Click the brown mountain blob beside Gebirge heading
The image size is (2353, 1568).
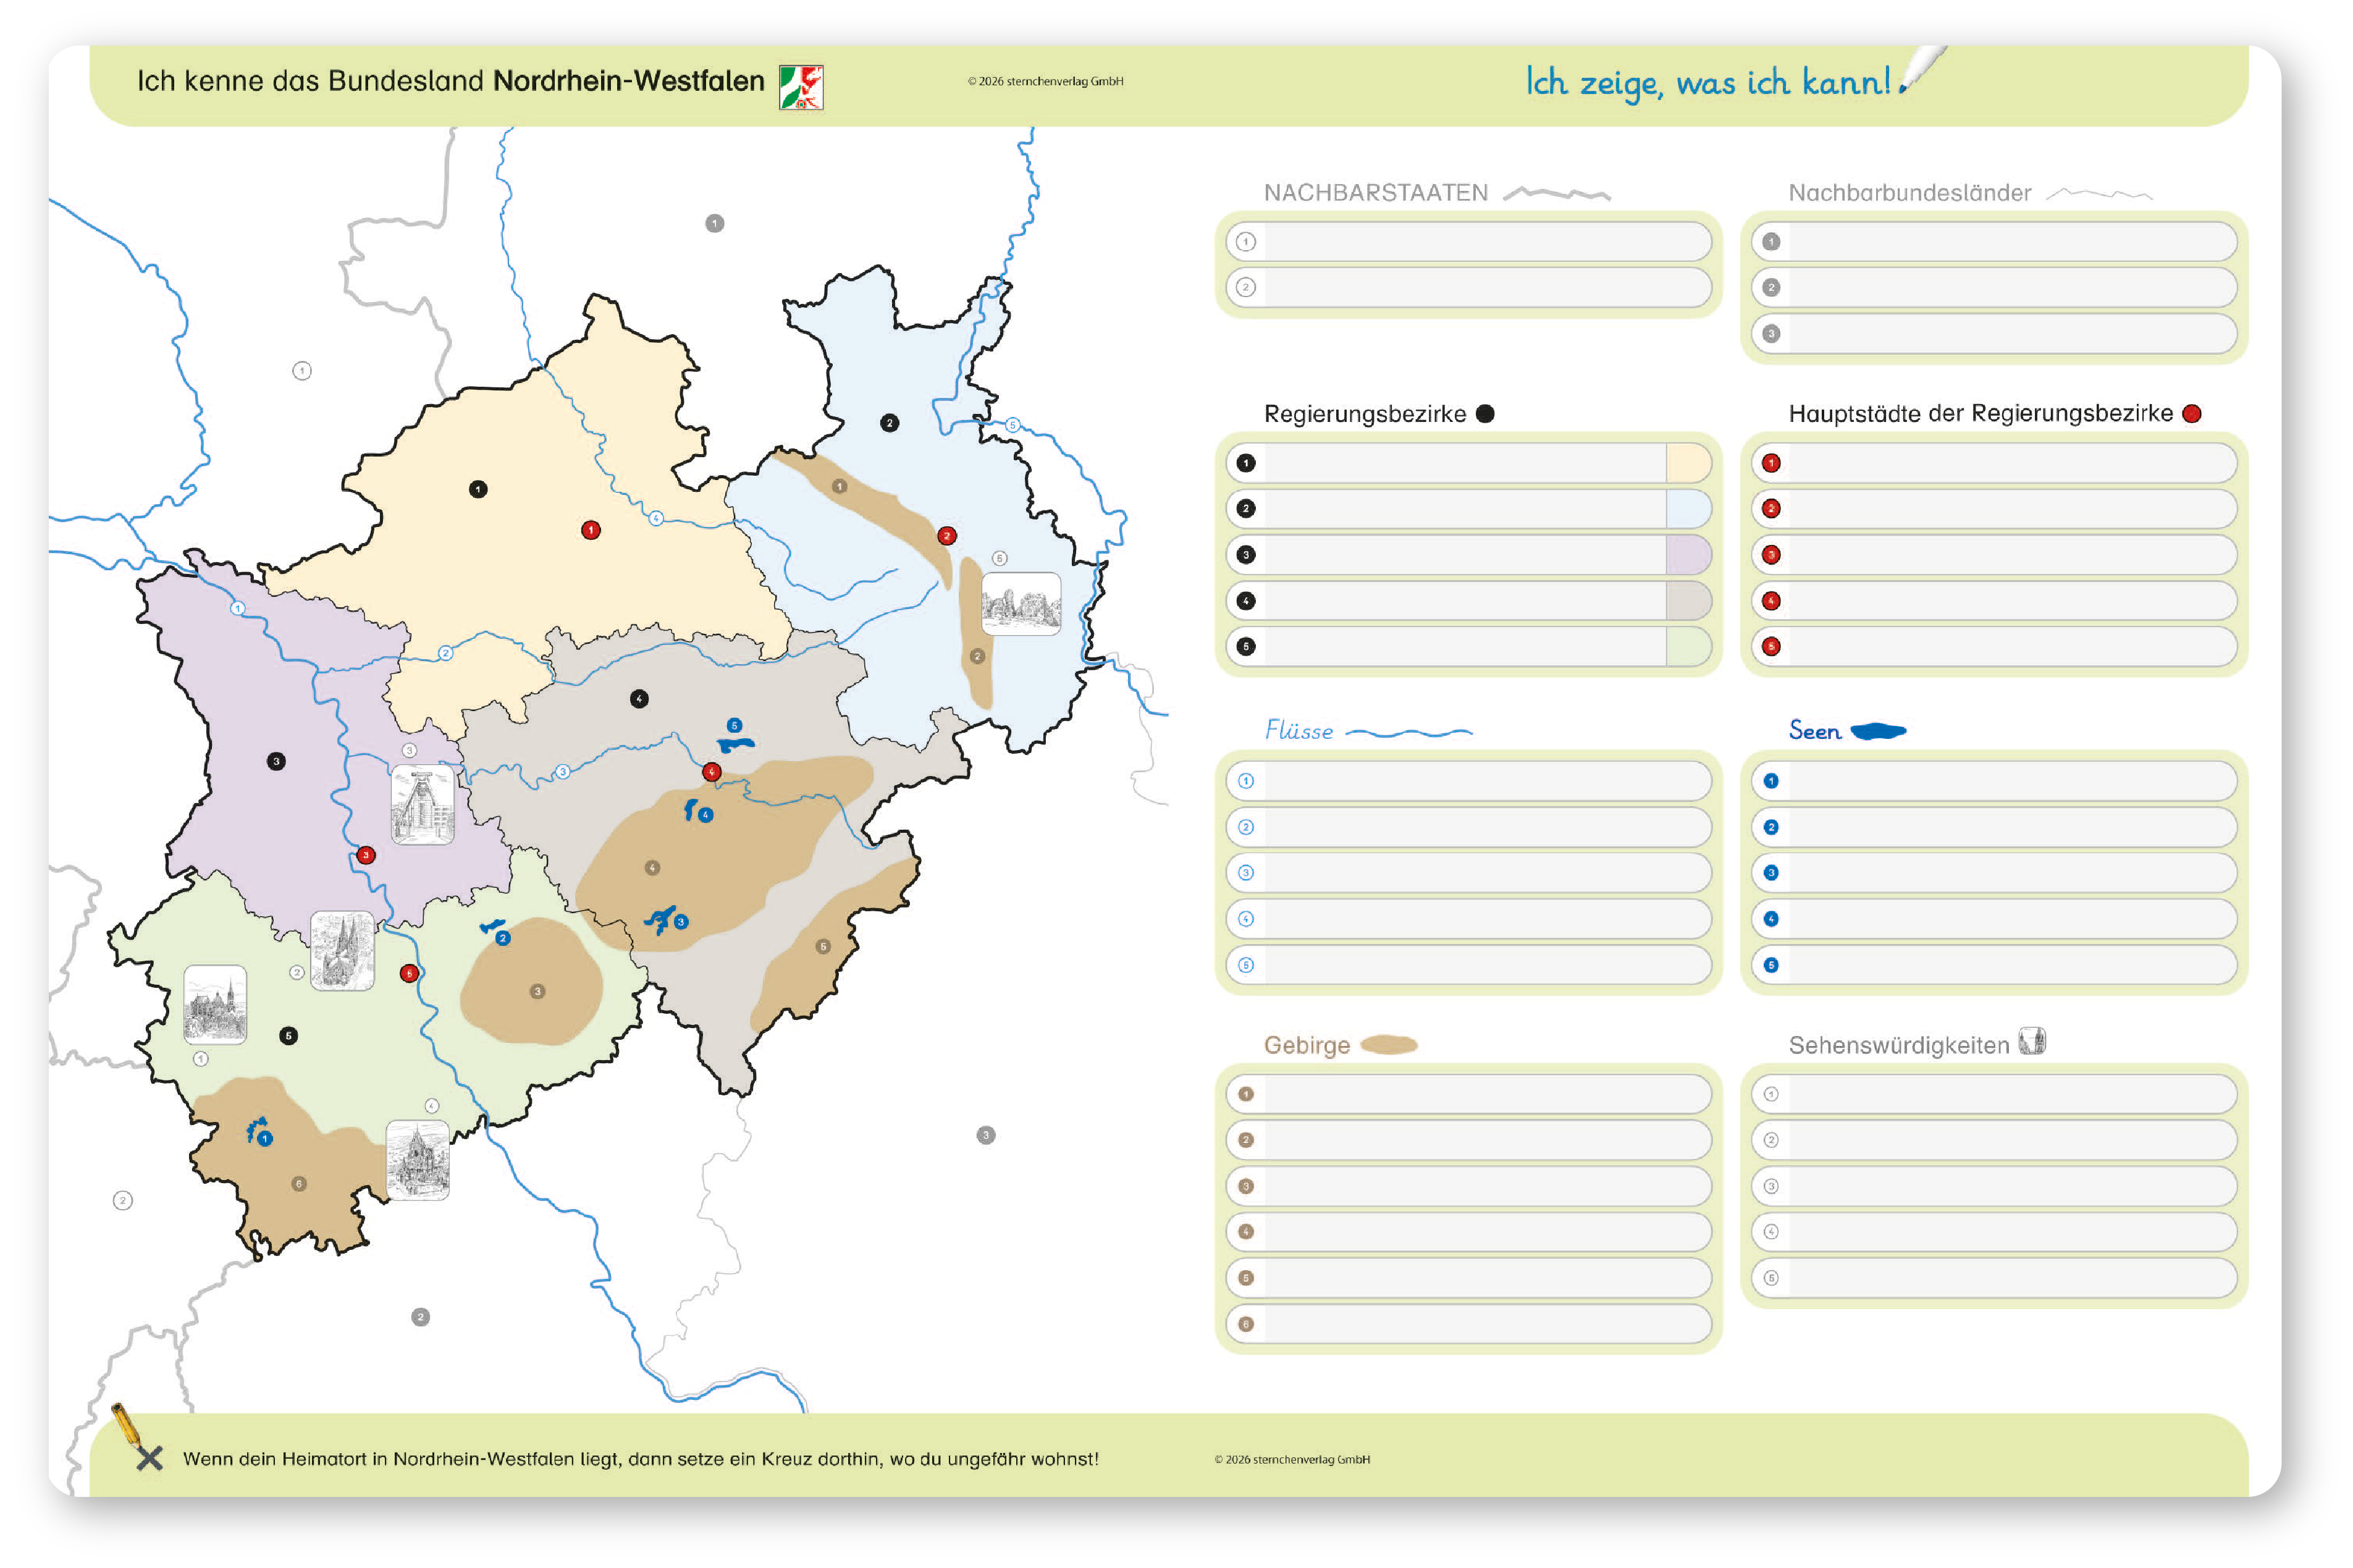coord(1388,1045)
